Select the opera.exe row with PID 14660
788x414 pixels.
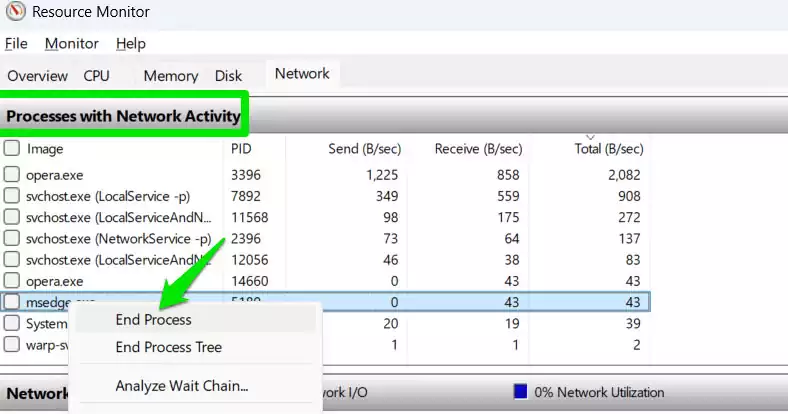click(325, 281)
